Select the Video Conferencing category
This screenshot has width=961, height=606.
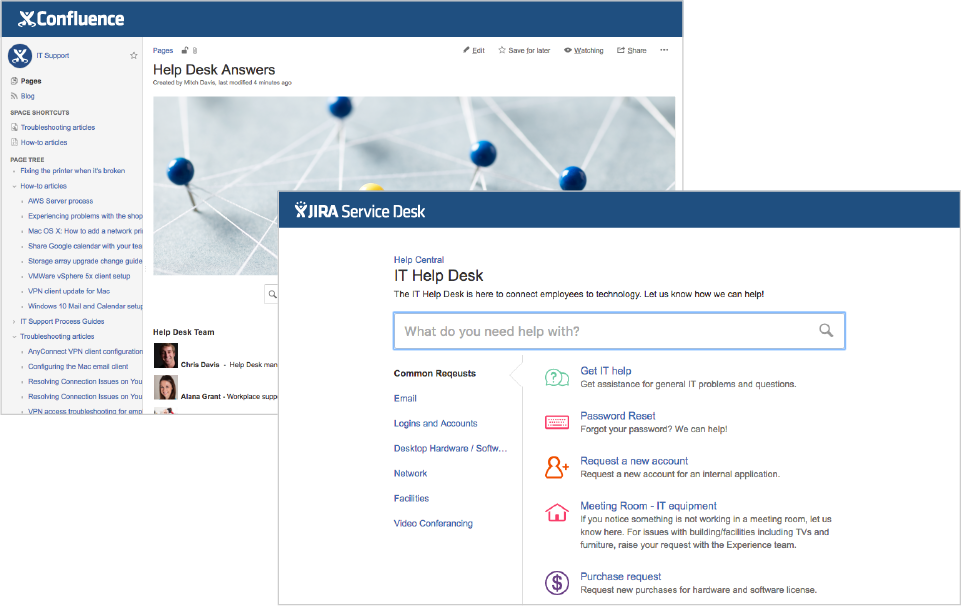[433, 524]
